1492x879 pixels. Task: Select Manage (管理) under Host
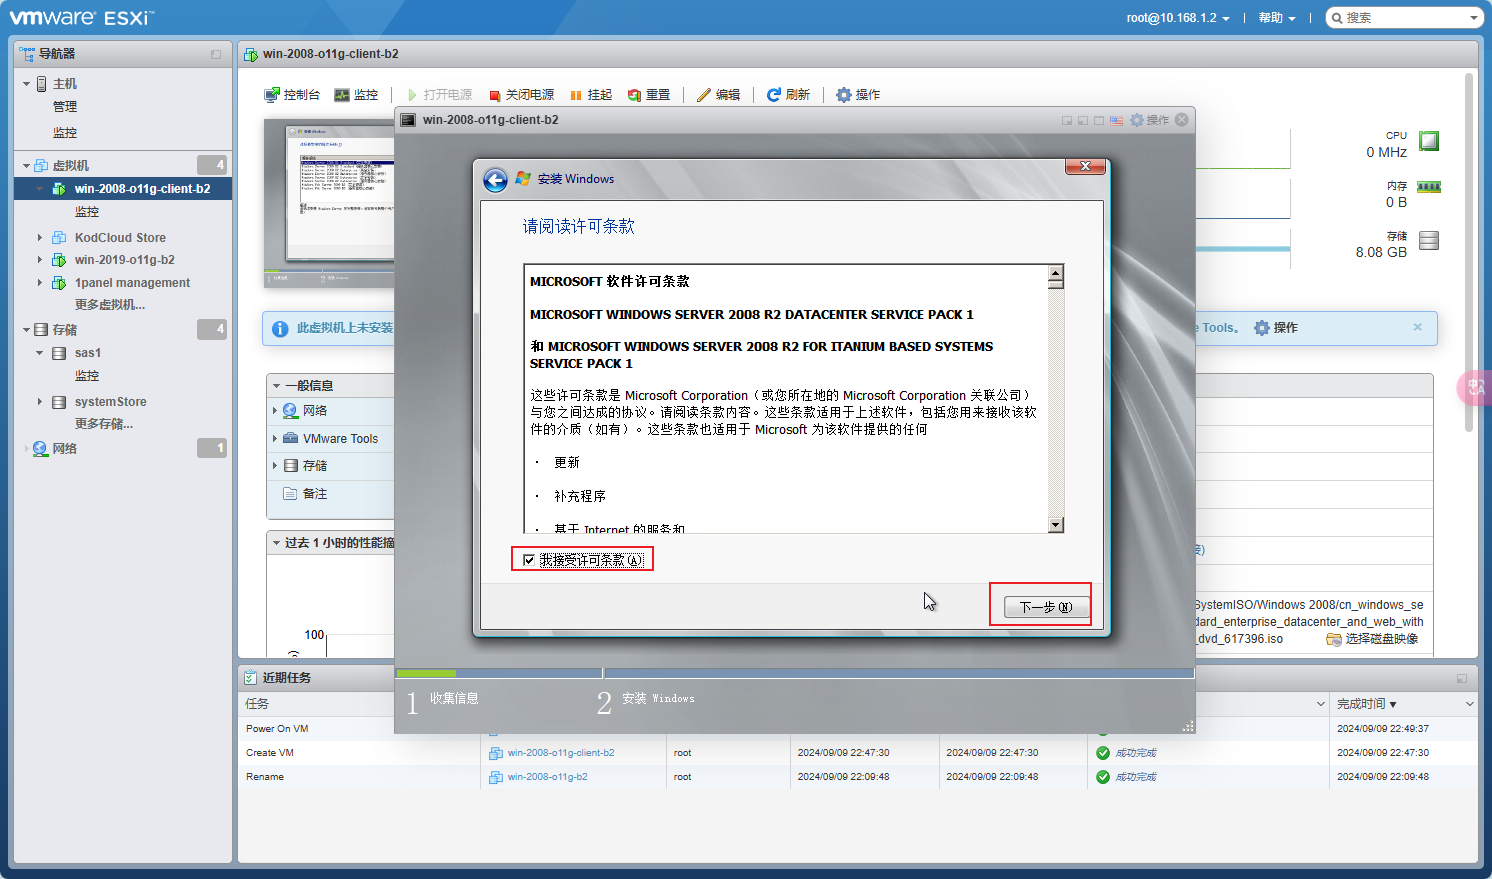coord(65,107)
